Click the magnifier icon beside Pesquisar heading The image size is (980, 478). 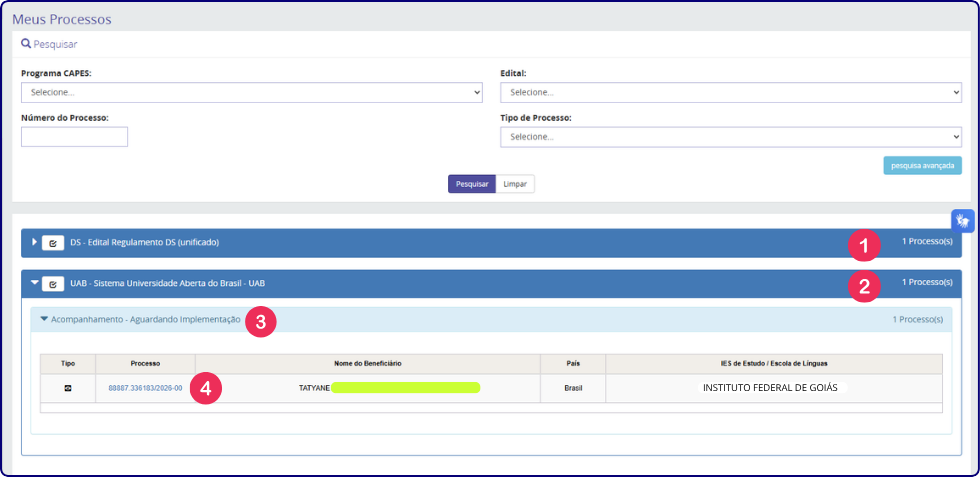[x=26, y=44]
